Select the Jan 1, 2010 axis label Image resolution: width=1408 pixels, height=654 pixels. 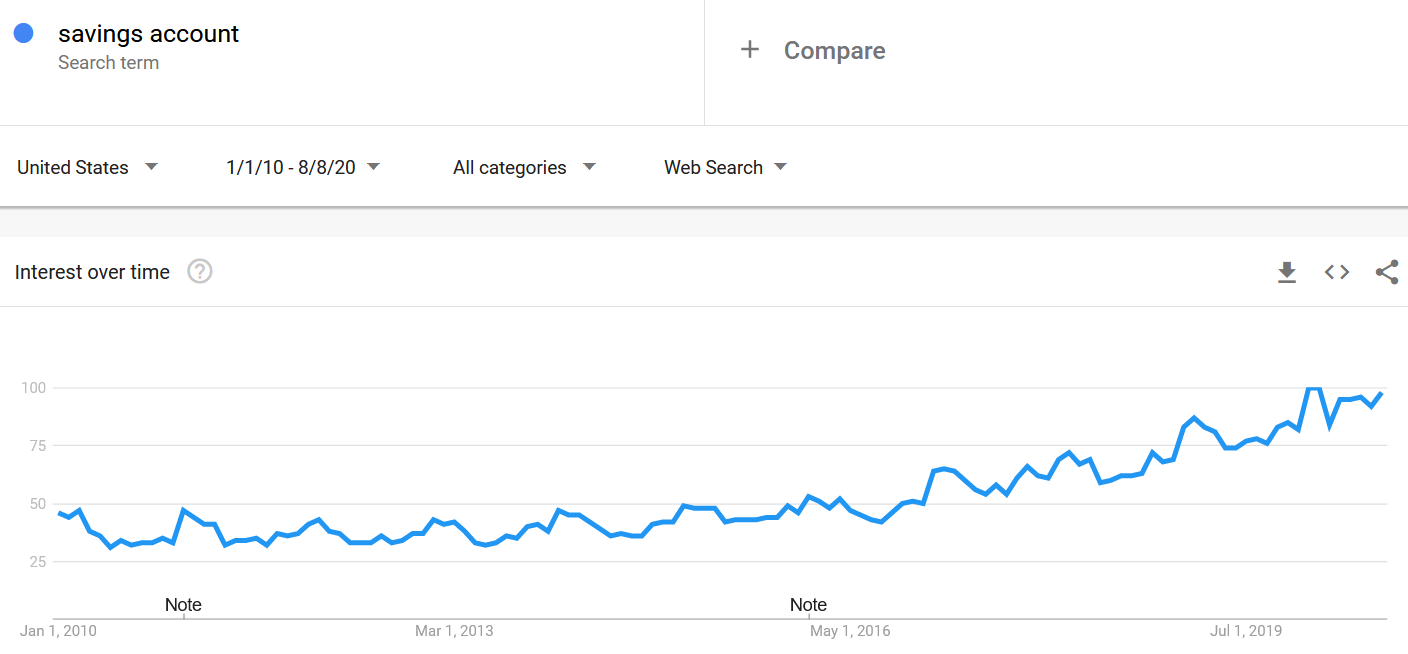tap(59, 631)
